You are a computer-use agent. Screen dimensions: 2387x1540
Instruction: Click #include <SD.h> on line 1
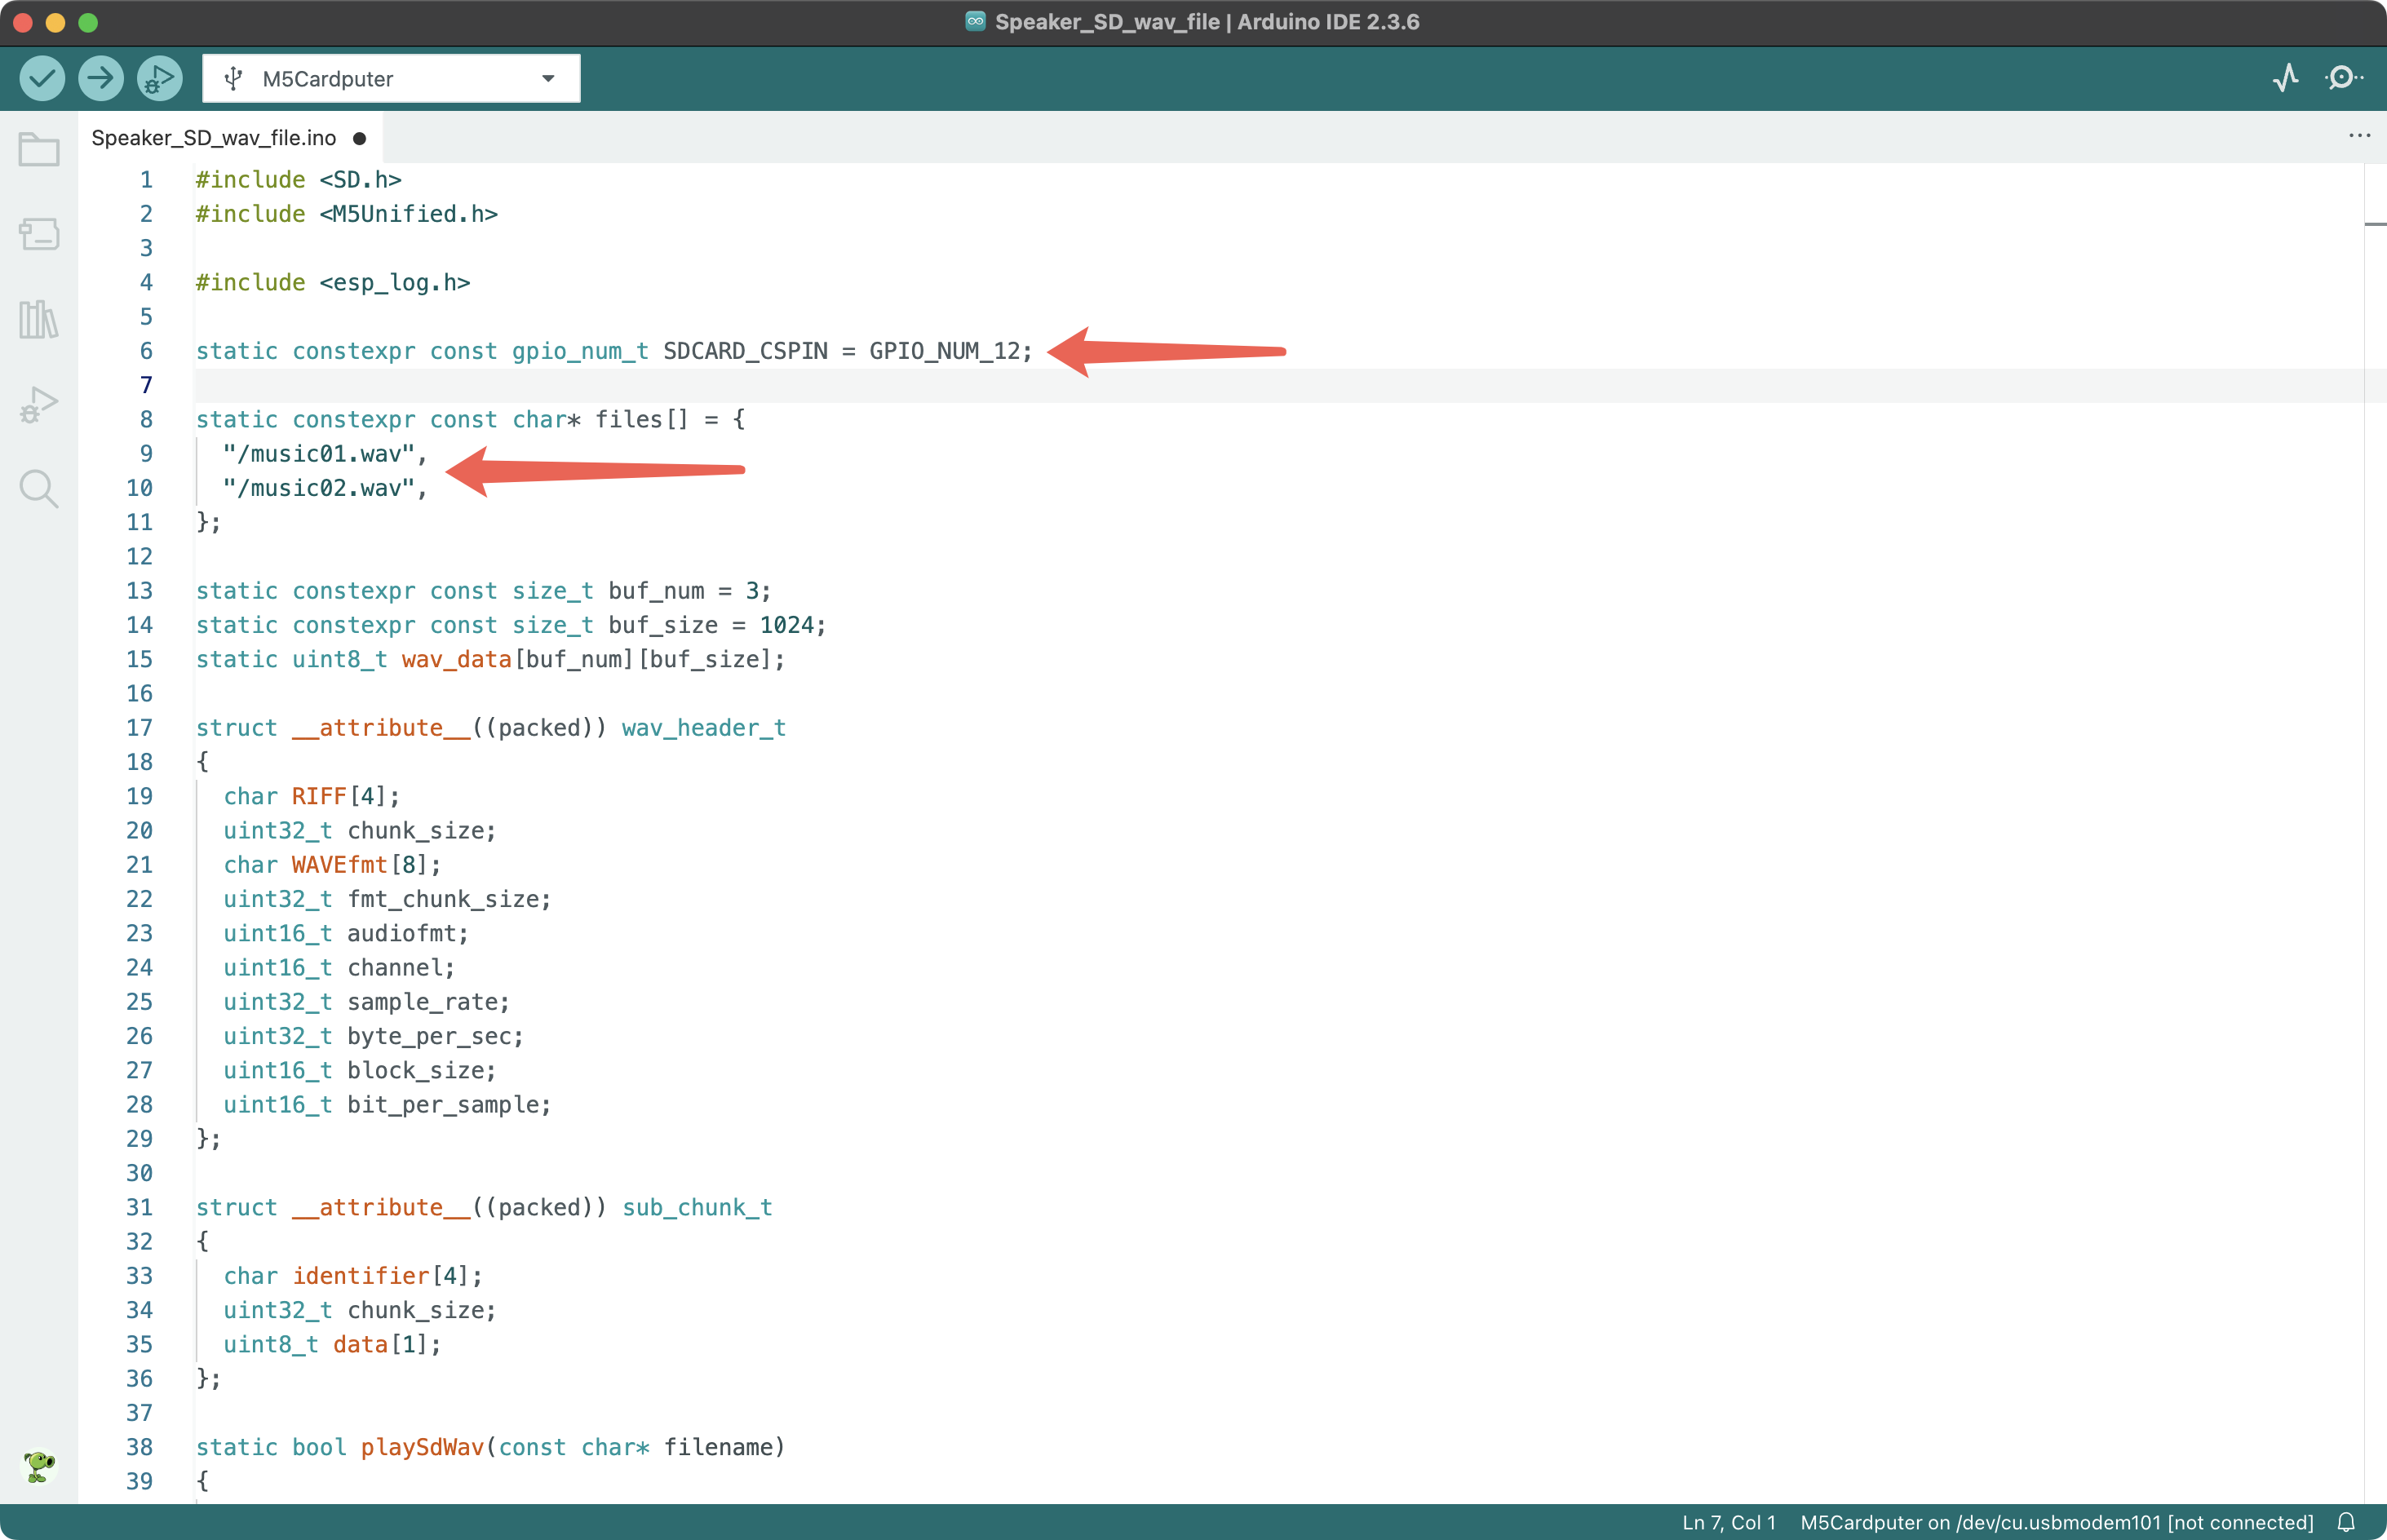[x=299, y=180]
